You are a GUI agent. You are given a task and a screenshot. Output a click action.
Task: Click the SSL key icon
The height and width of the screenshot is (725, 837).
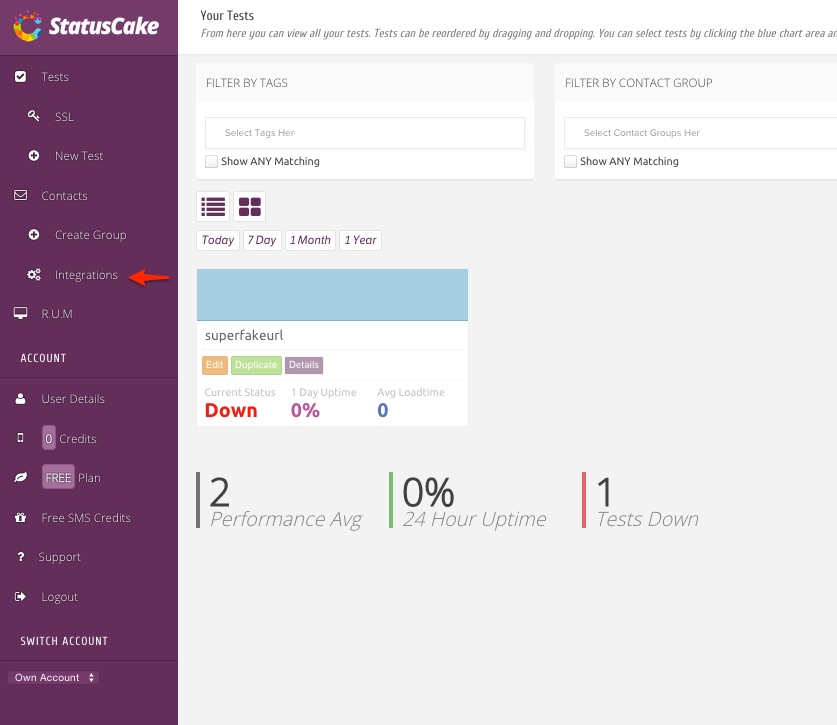point(34,117)
